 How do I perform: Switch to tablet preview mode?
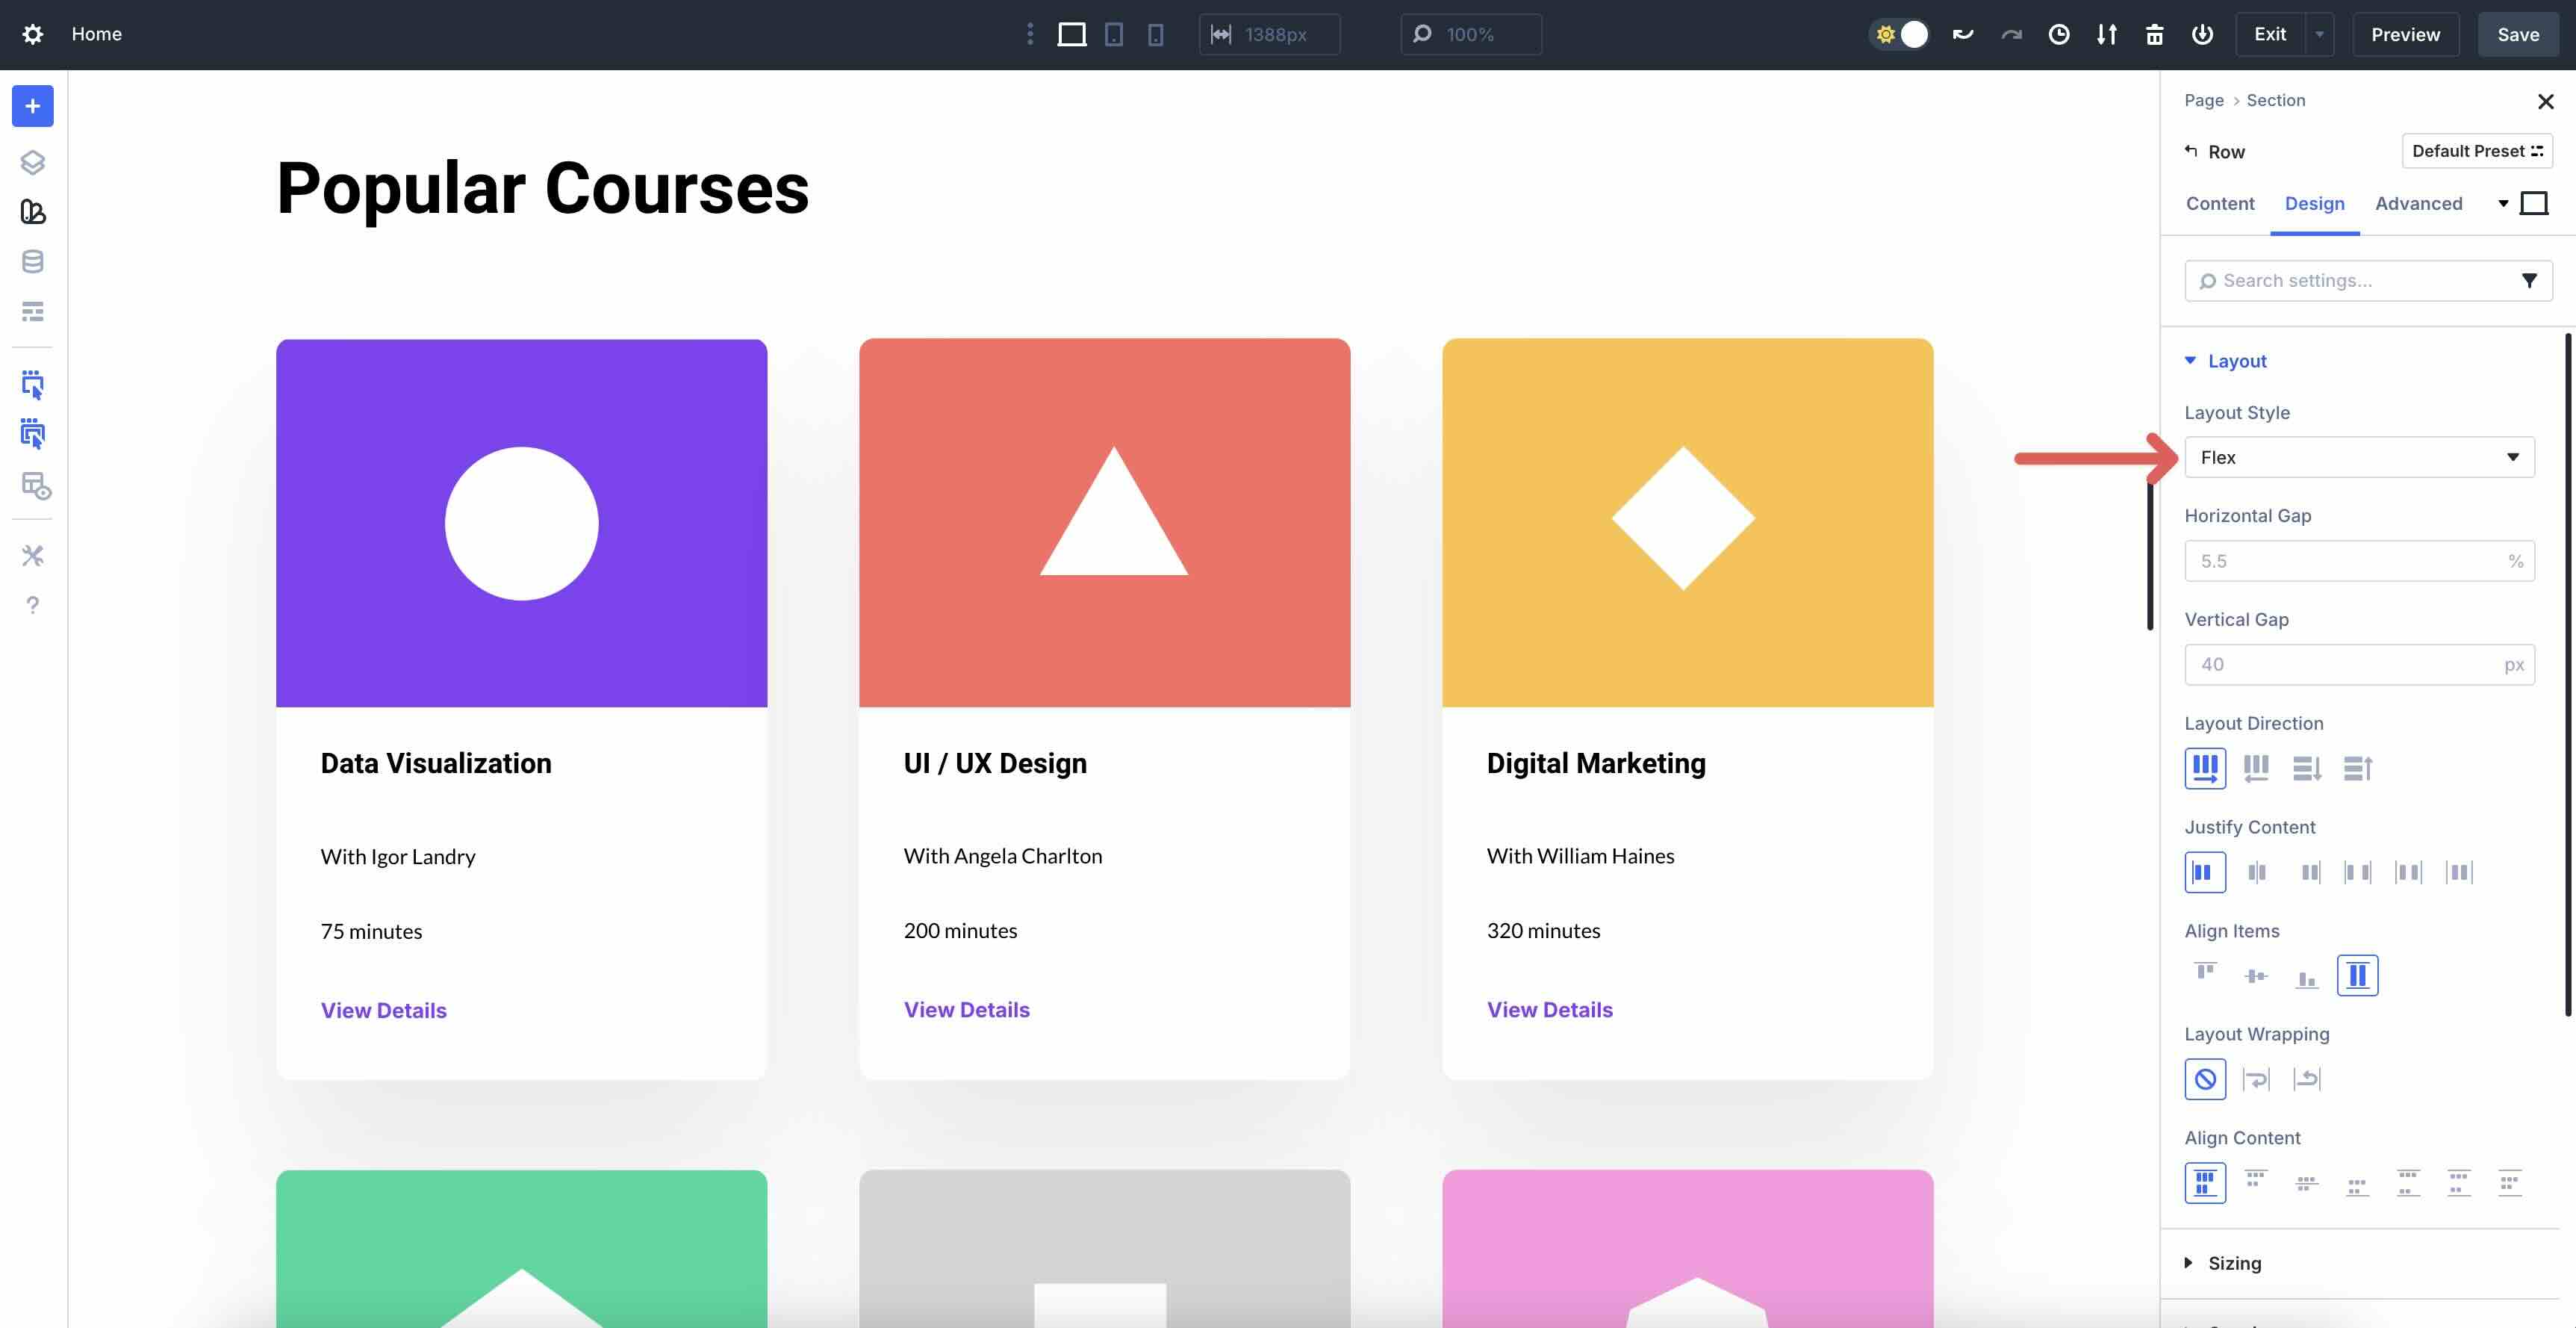click(x=1114, y=34)
